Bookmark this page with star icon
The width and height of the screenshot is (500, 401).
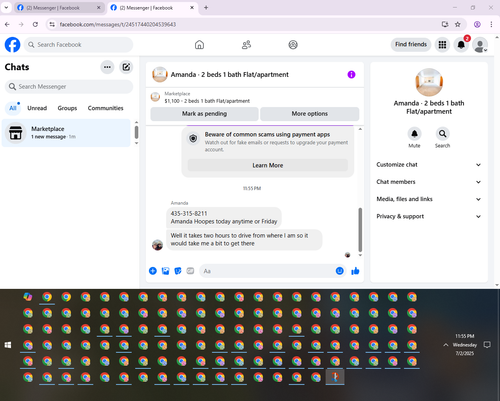(458, 24)
